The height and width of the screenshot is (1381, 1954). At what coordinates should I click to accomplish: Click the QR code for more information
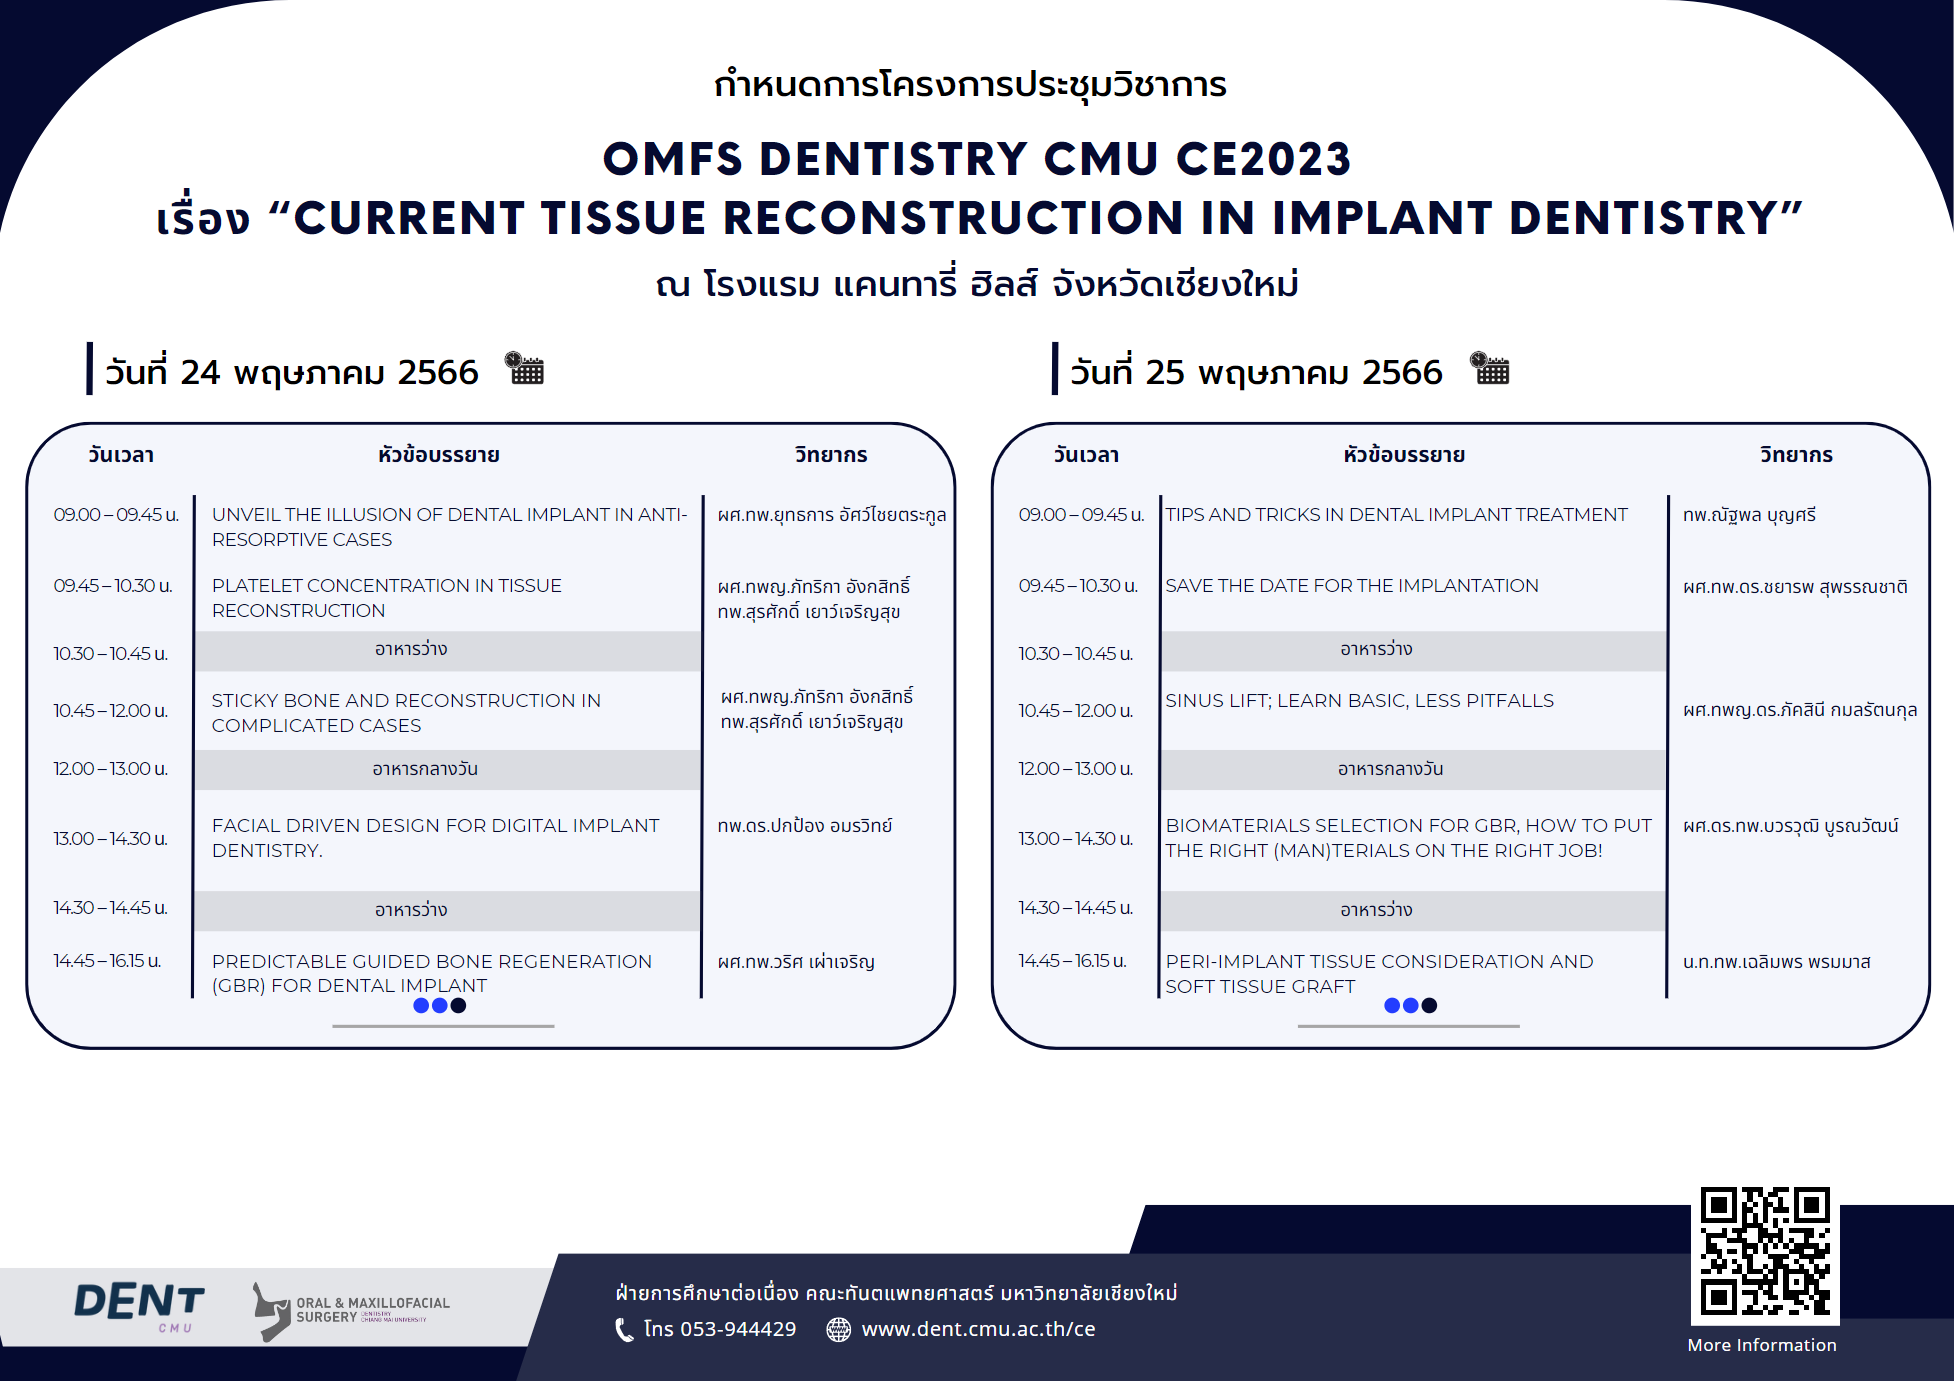(1765, 1251)
